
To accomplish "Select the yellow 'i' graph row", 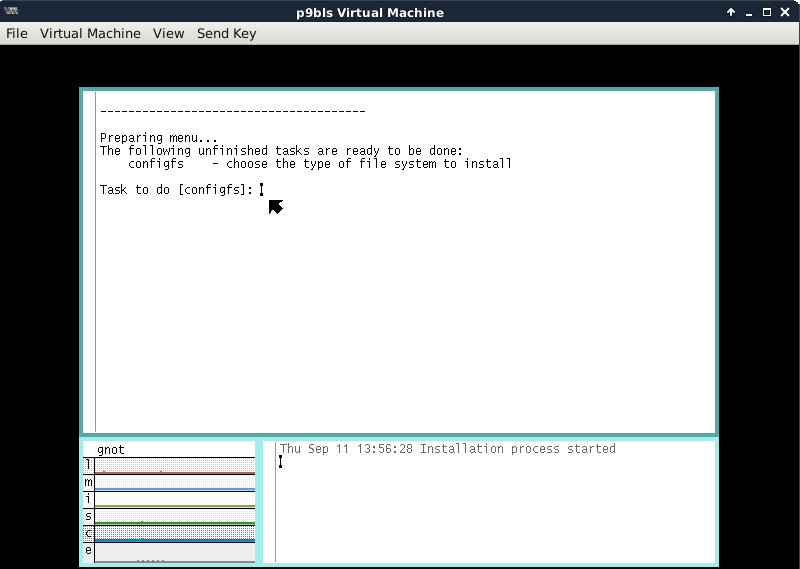I will (174, 500).
